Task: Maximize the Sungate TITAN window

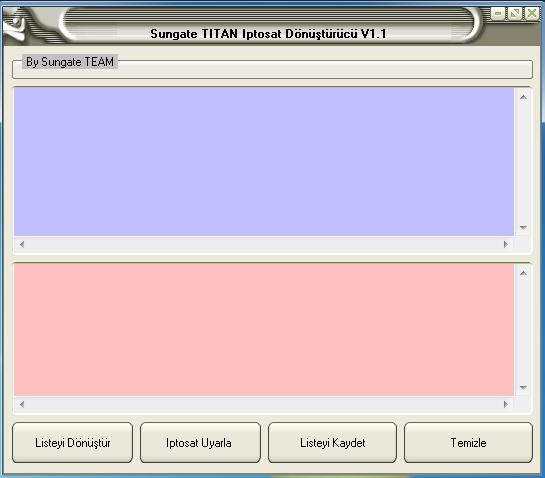Action: pyautogui.click(x=515, y=14)
